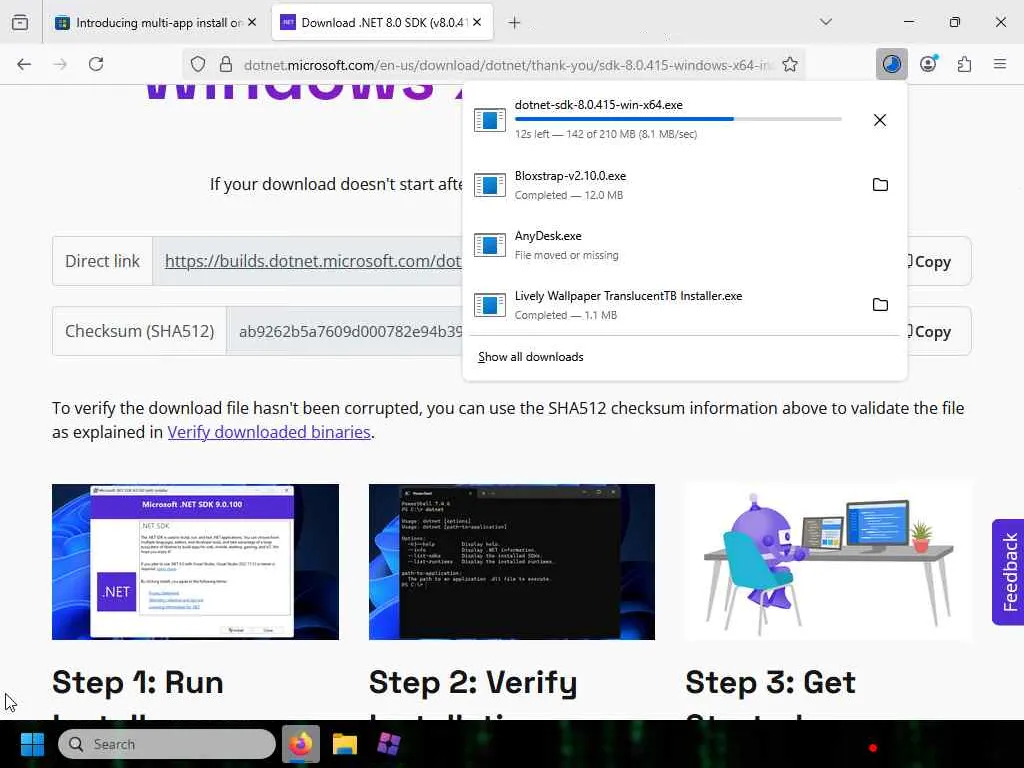Click 'Show all downloads'
Screen dimensions: 1024x768
click(530, 357)
